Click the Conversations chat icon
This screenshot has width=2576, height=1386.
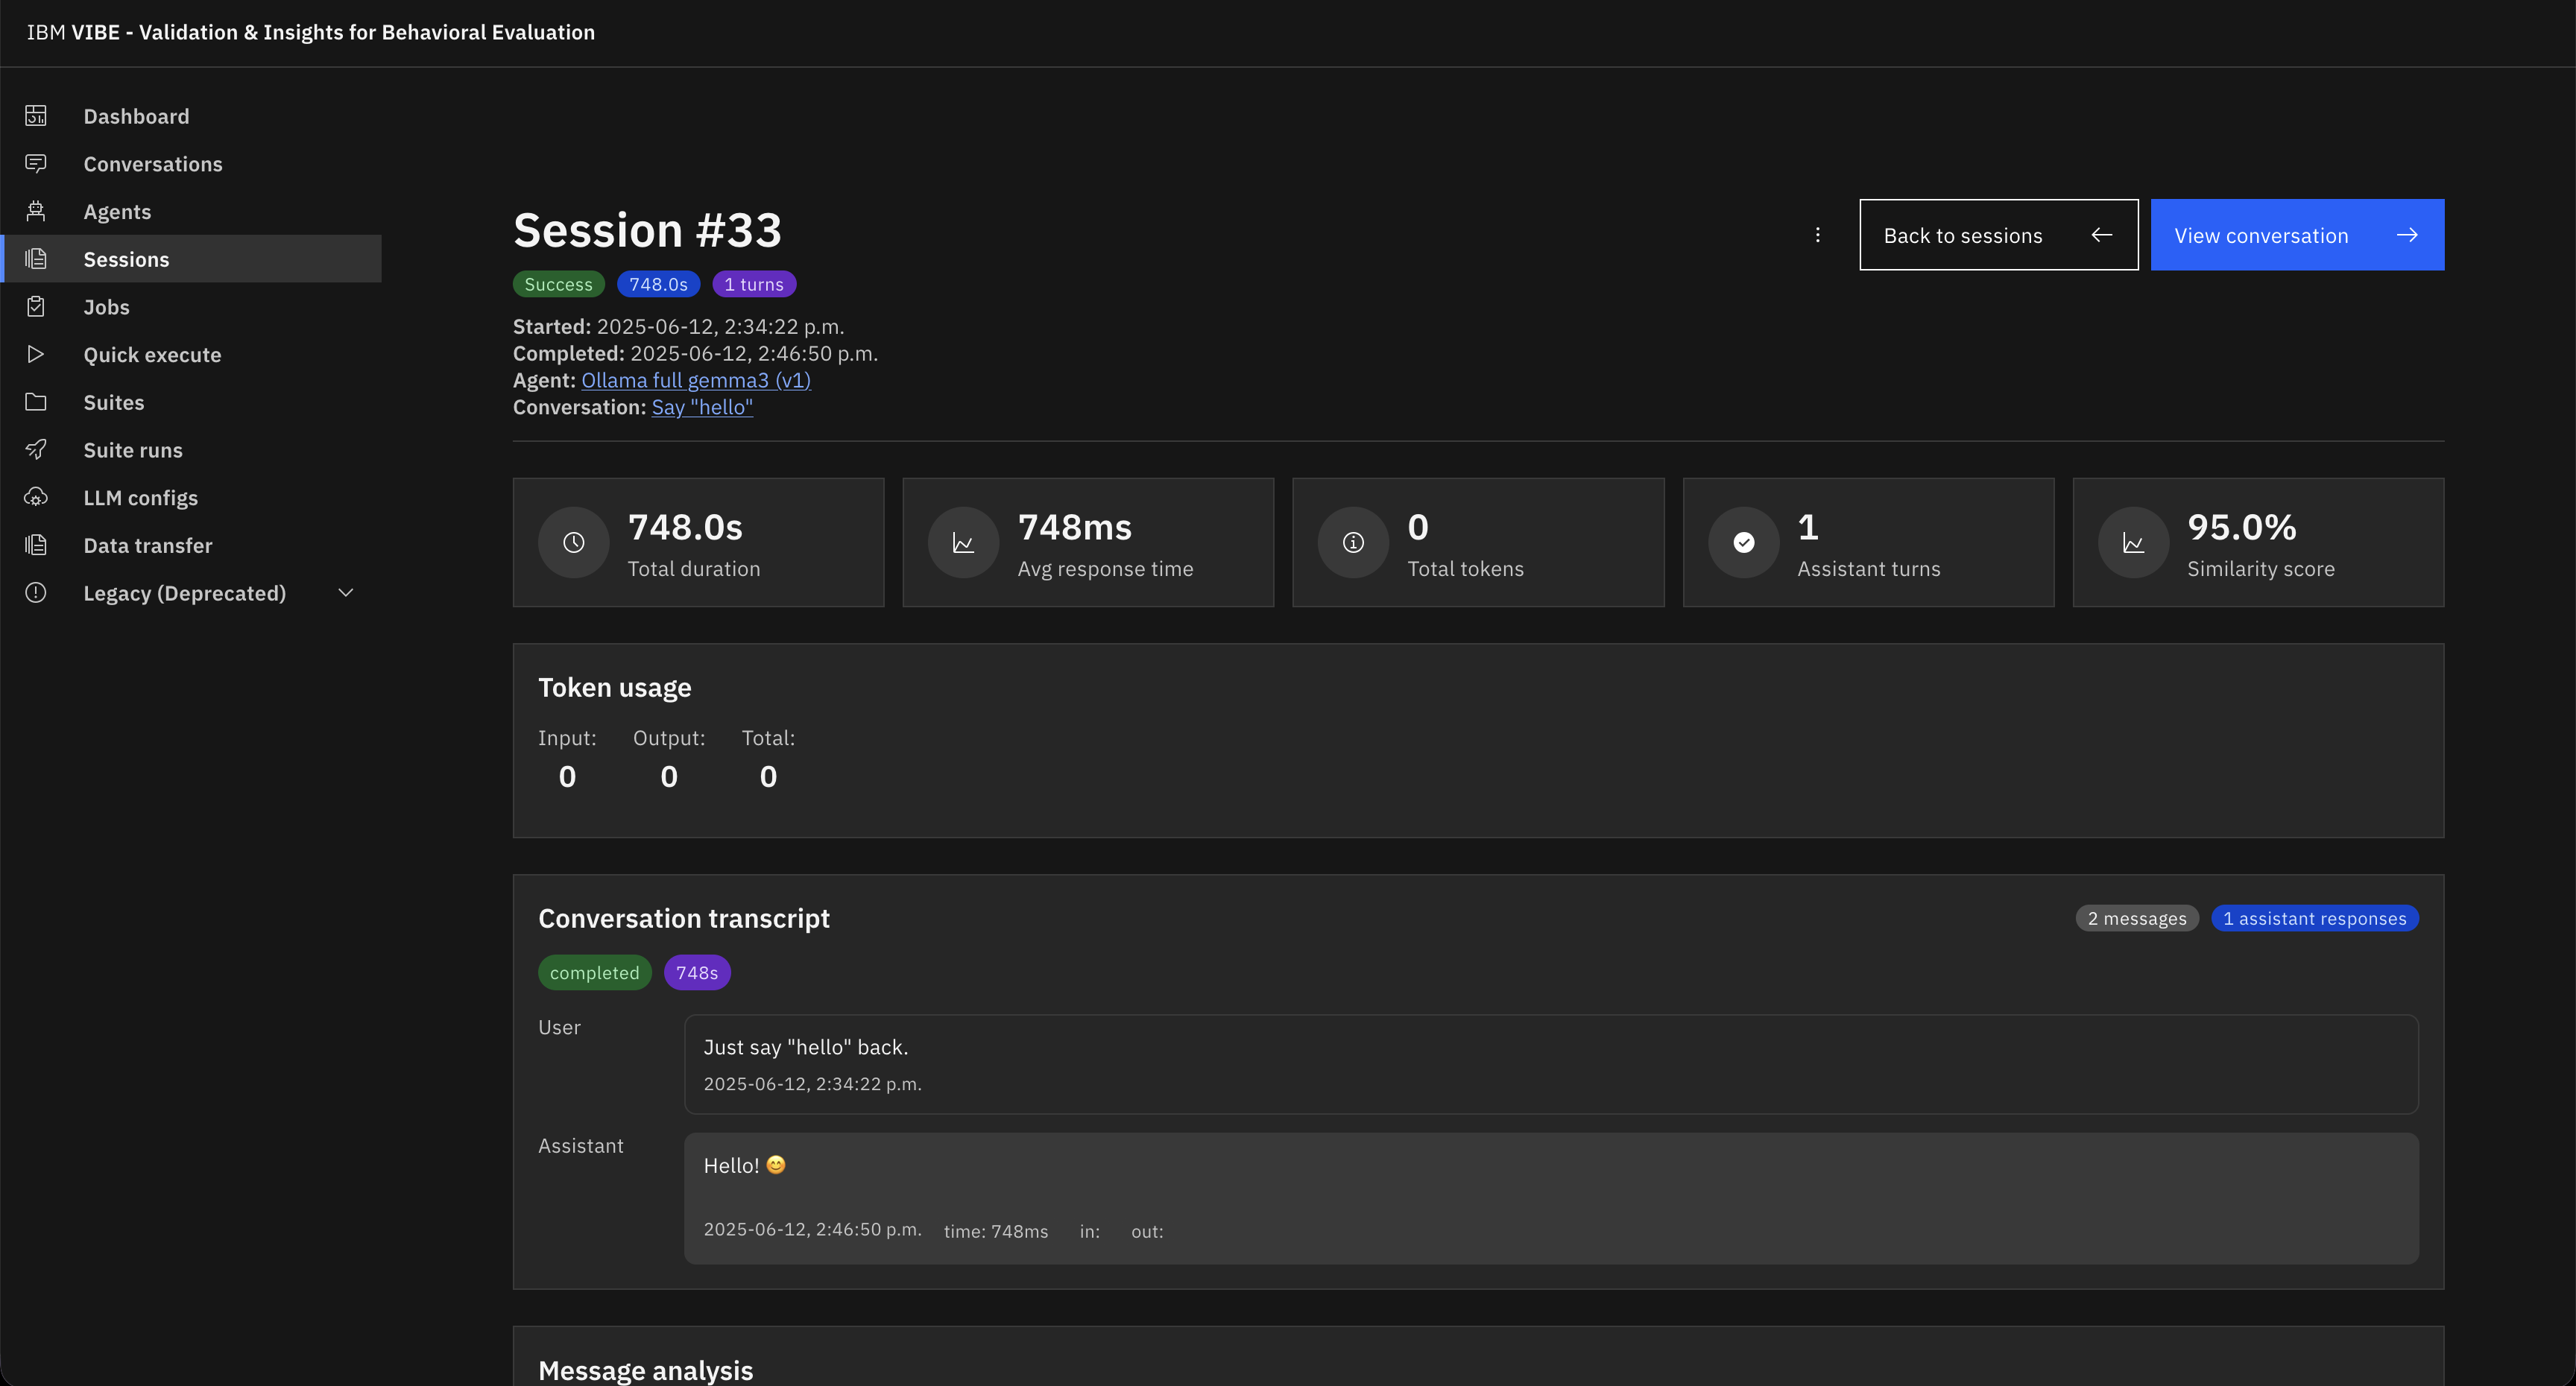point(36,163)
